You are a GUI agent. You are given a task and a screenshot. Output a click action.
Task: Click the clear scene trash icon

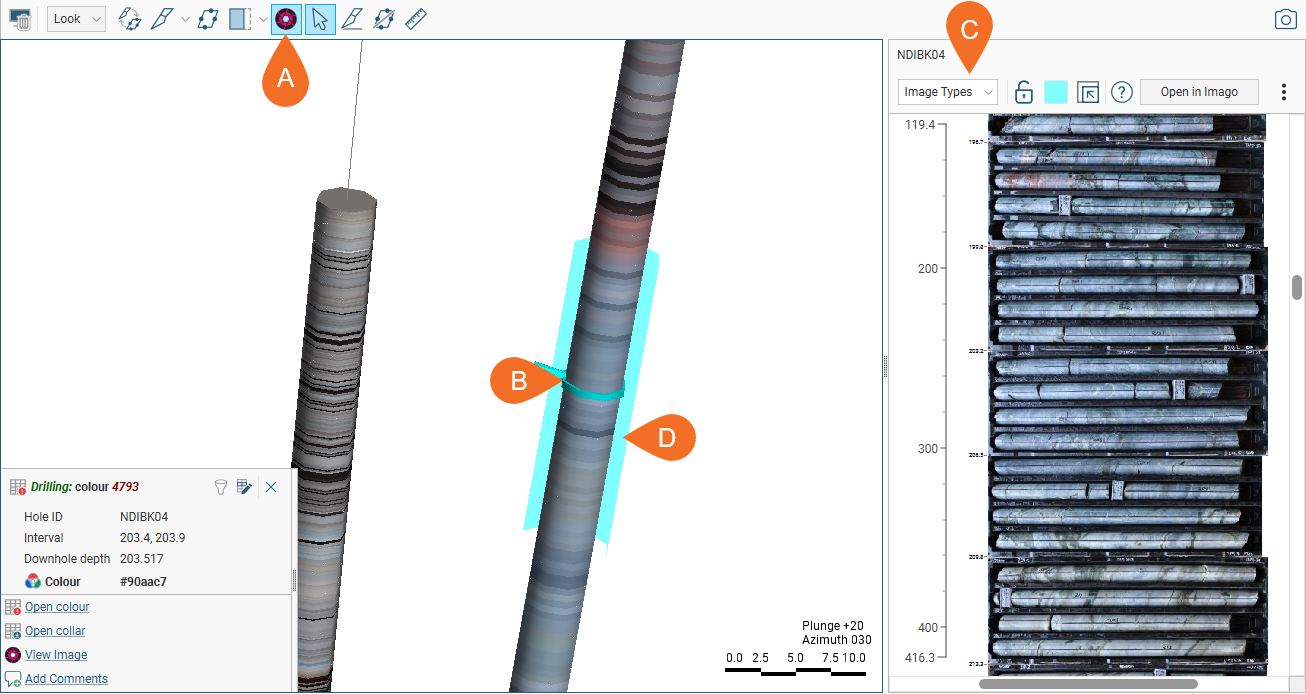coord(20,19)
